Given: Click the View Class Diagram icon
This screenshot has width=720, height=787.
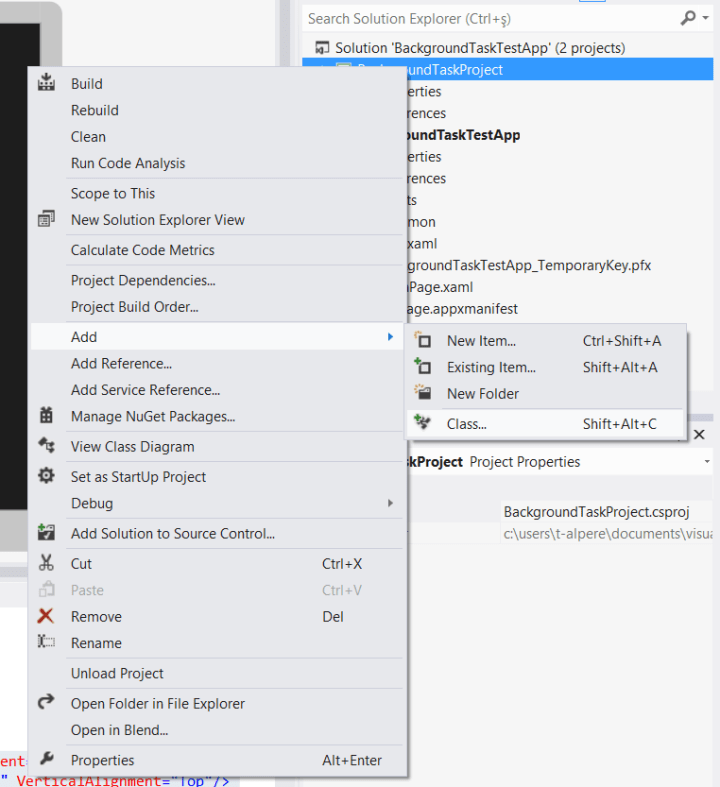Looking at the screenshot, I should tap(46, 446).
